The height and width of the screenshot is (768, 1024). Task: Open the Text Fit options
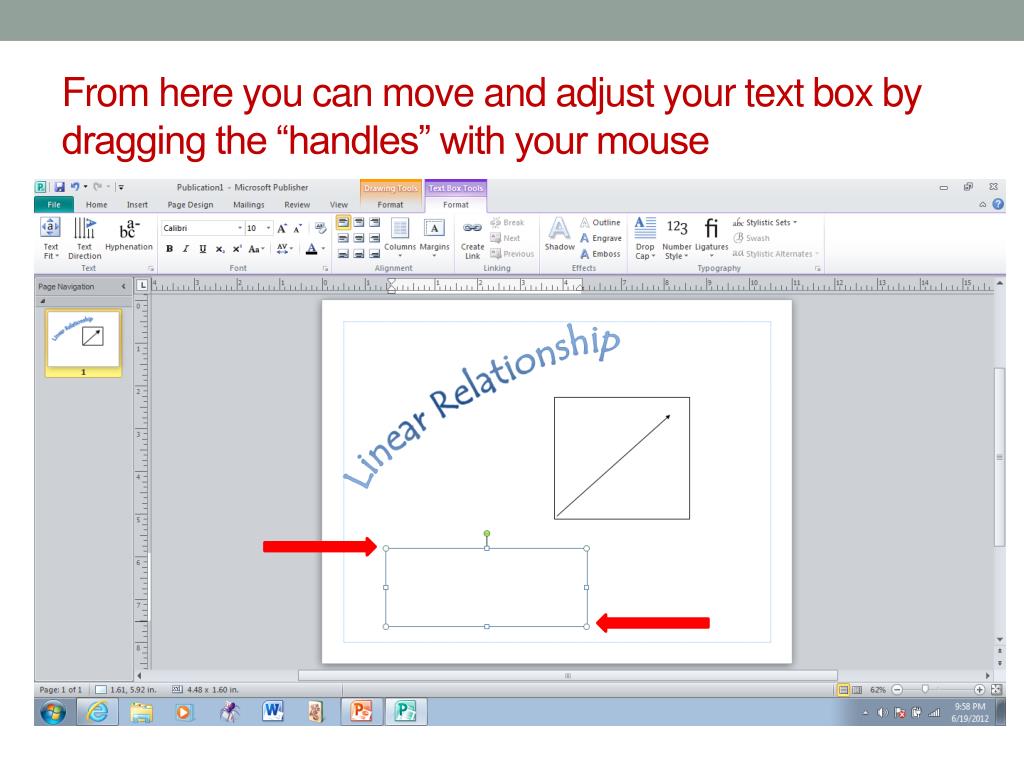coord(50,238)
